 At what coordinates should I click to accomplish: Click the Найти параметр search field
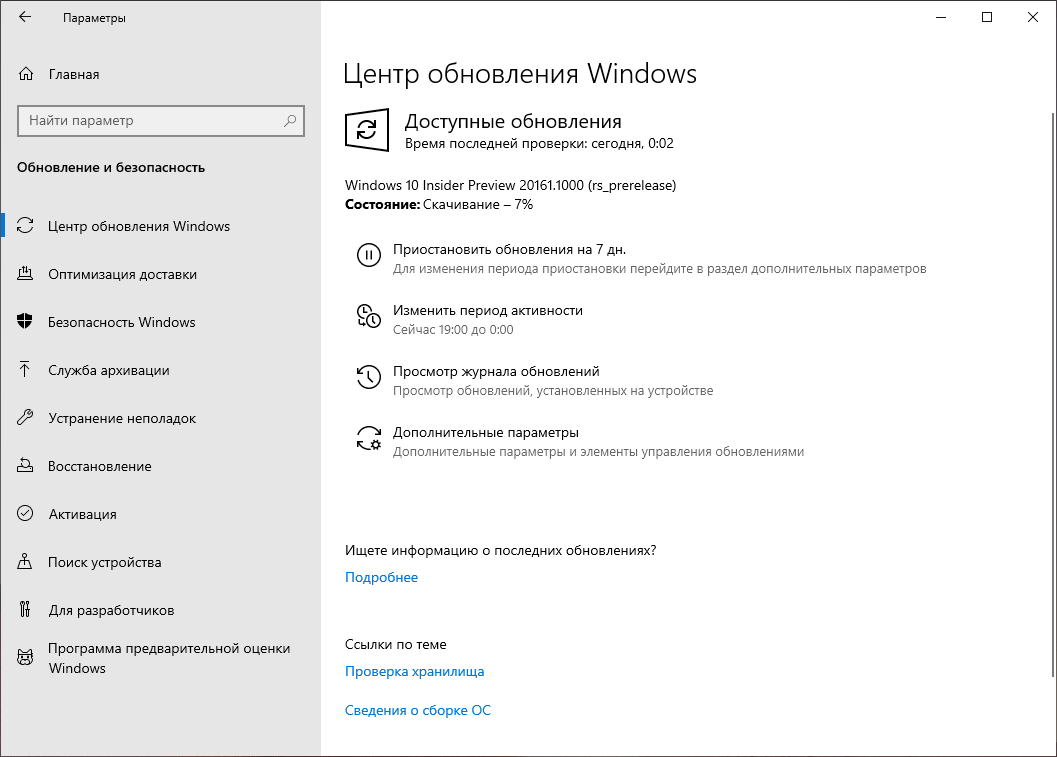(x=160, y=120)
